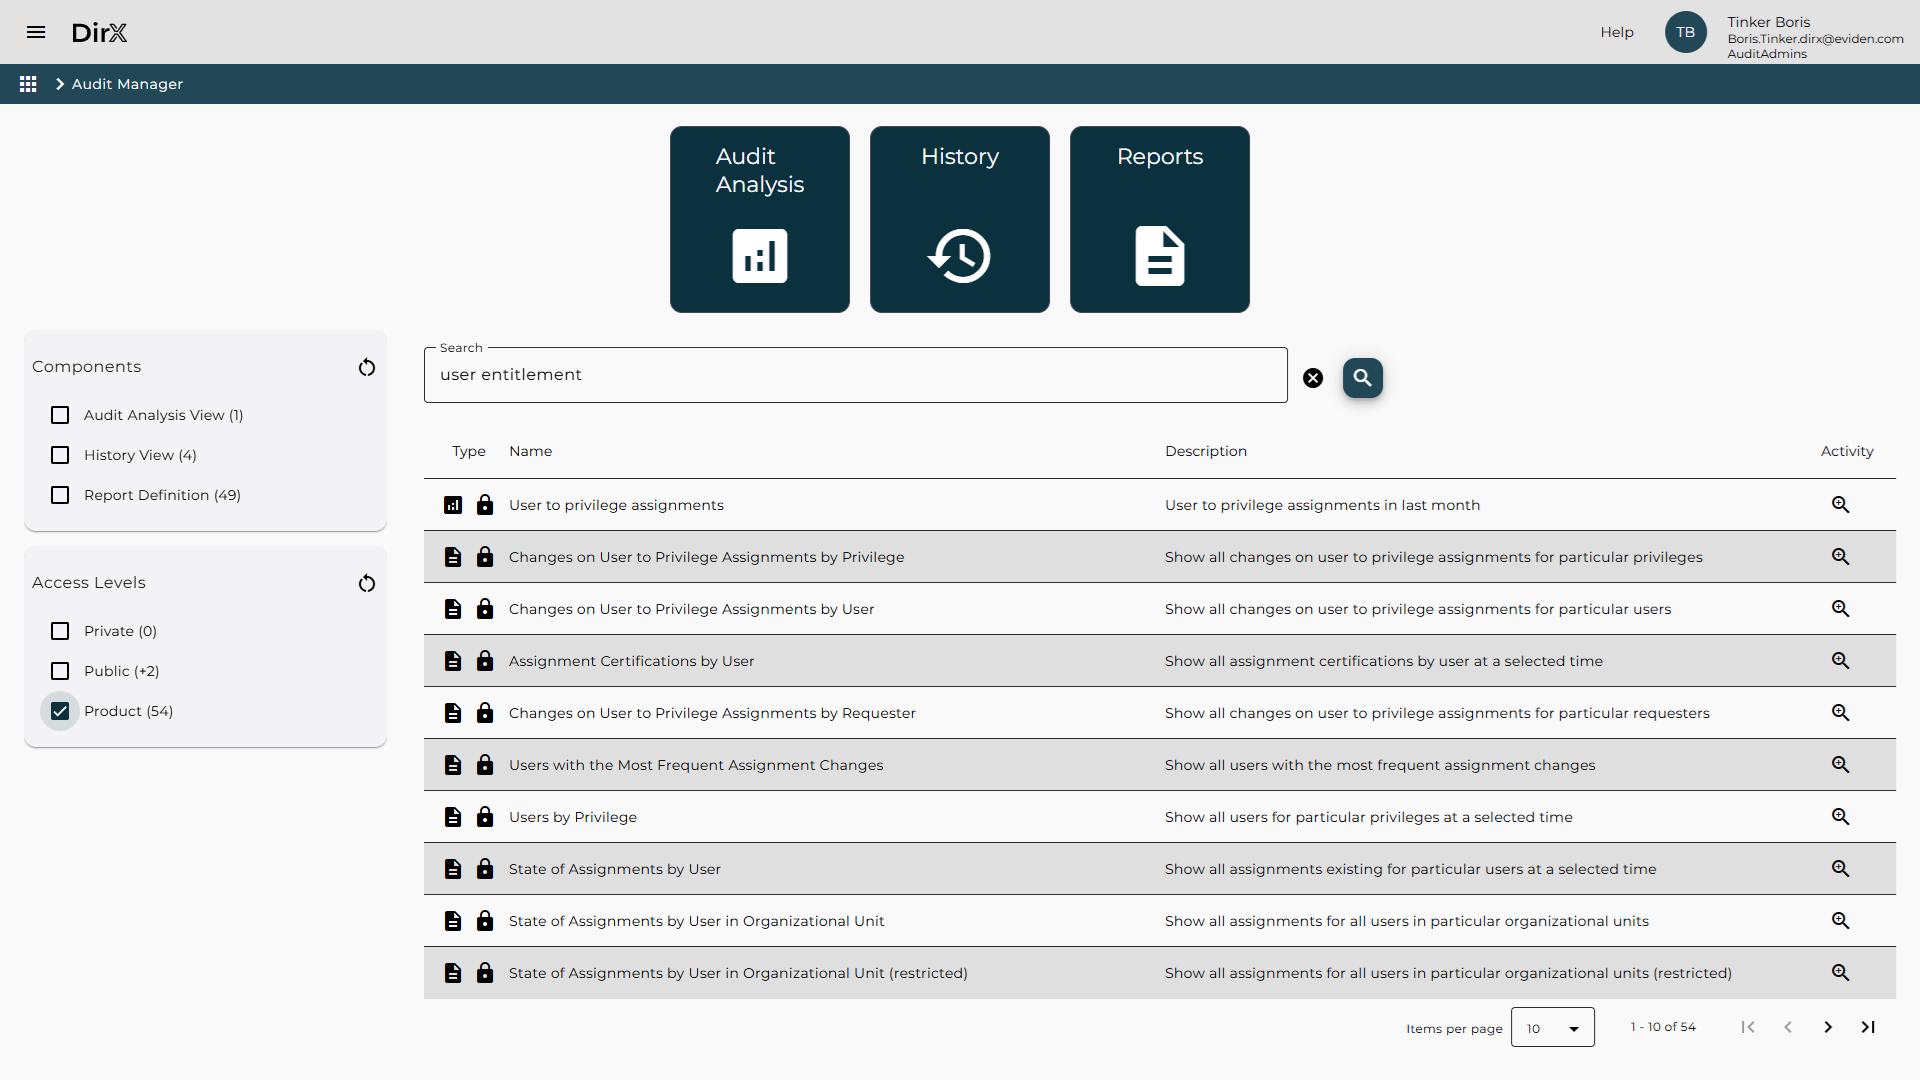The width and height of the screenshot is (1920, 1080).
Task: Reset the Access Levels filter
Action: coord(366,584)
